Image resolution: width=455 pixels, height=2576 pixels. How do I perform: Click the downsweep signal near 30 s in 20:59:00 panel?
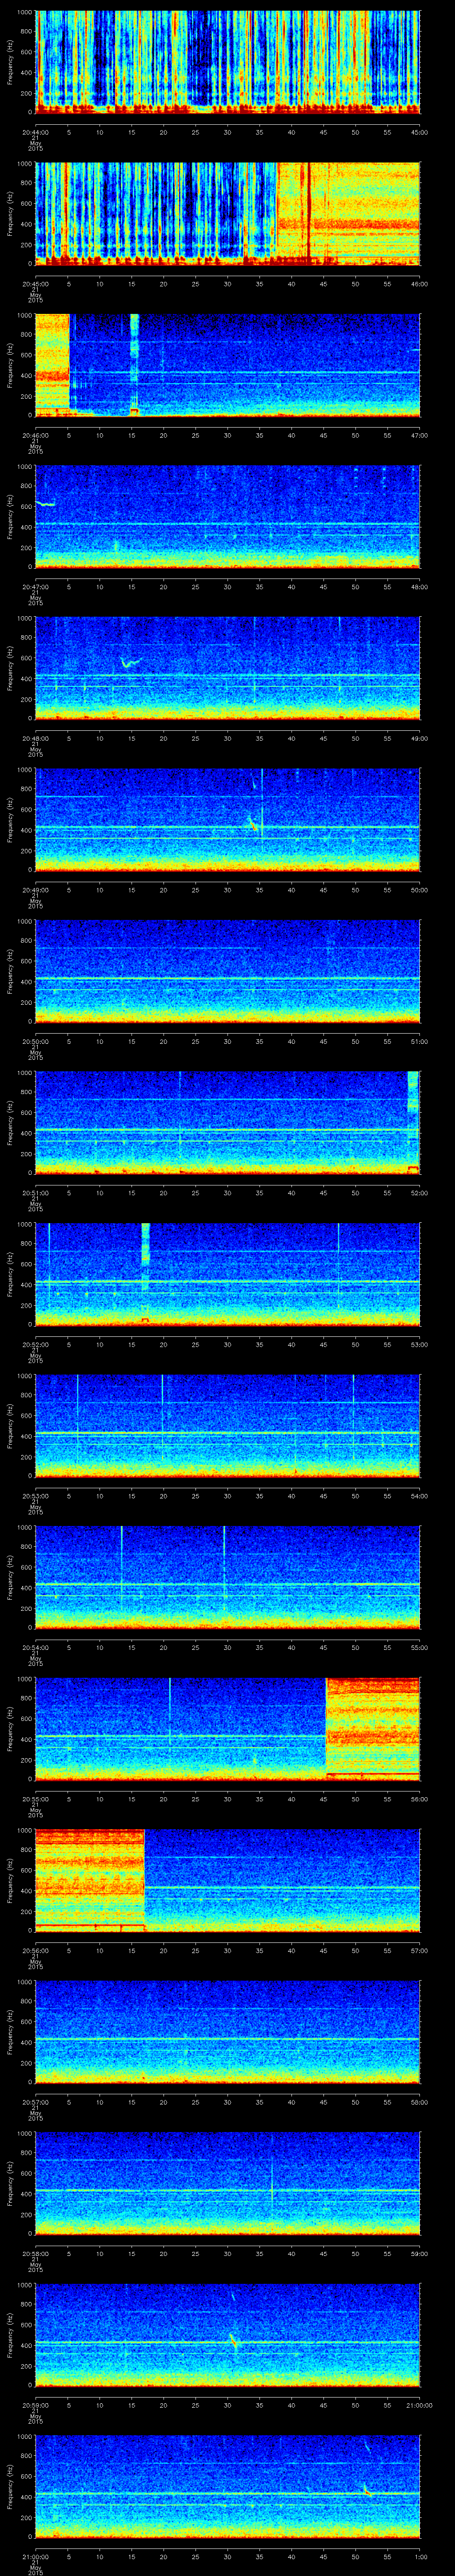(233, 2341)
